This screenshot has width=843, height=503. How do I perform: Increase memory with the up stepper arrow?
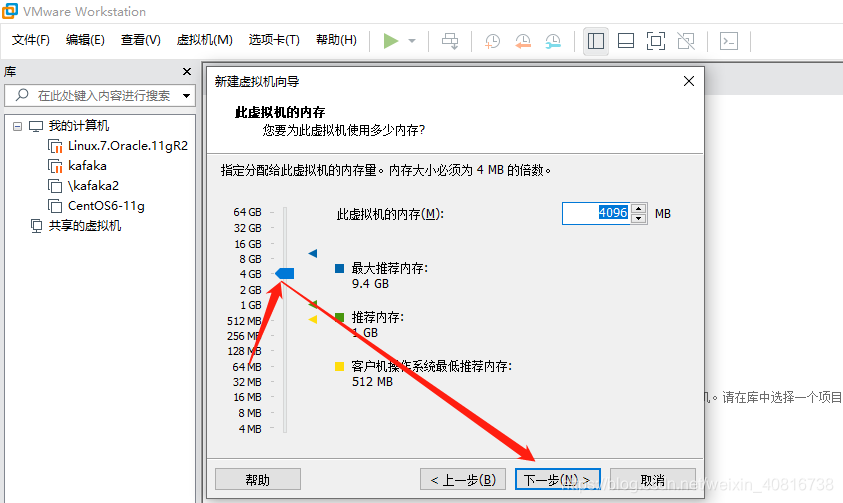[639, 209]
